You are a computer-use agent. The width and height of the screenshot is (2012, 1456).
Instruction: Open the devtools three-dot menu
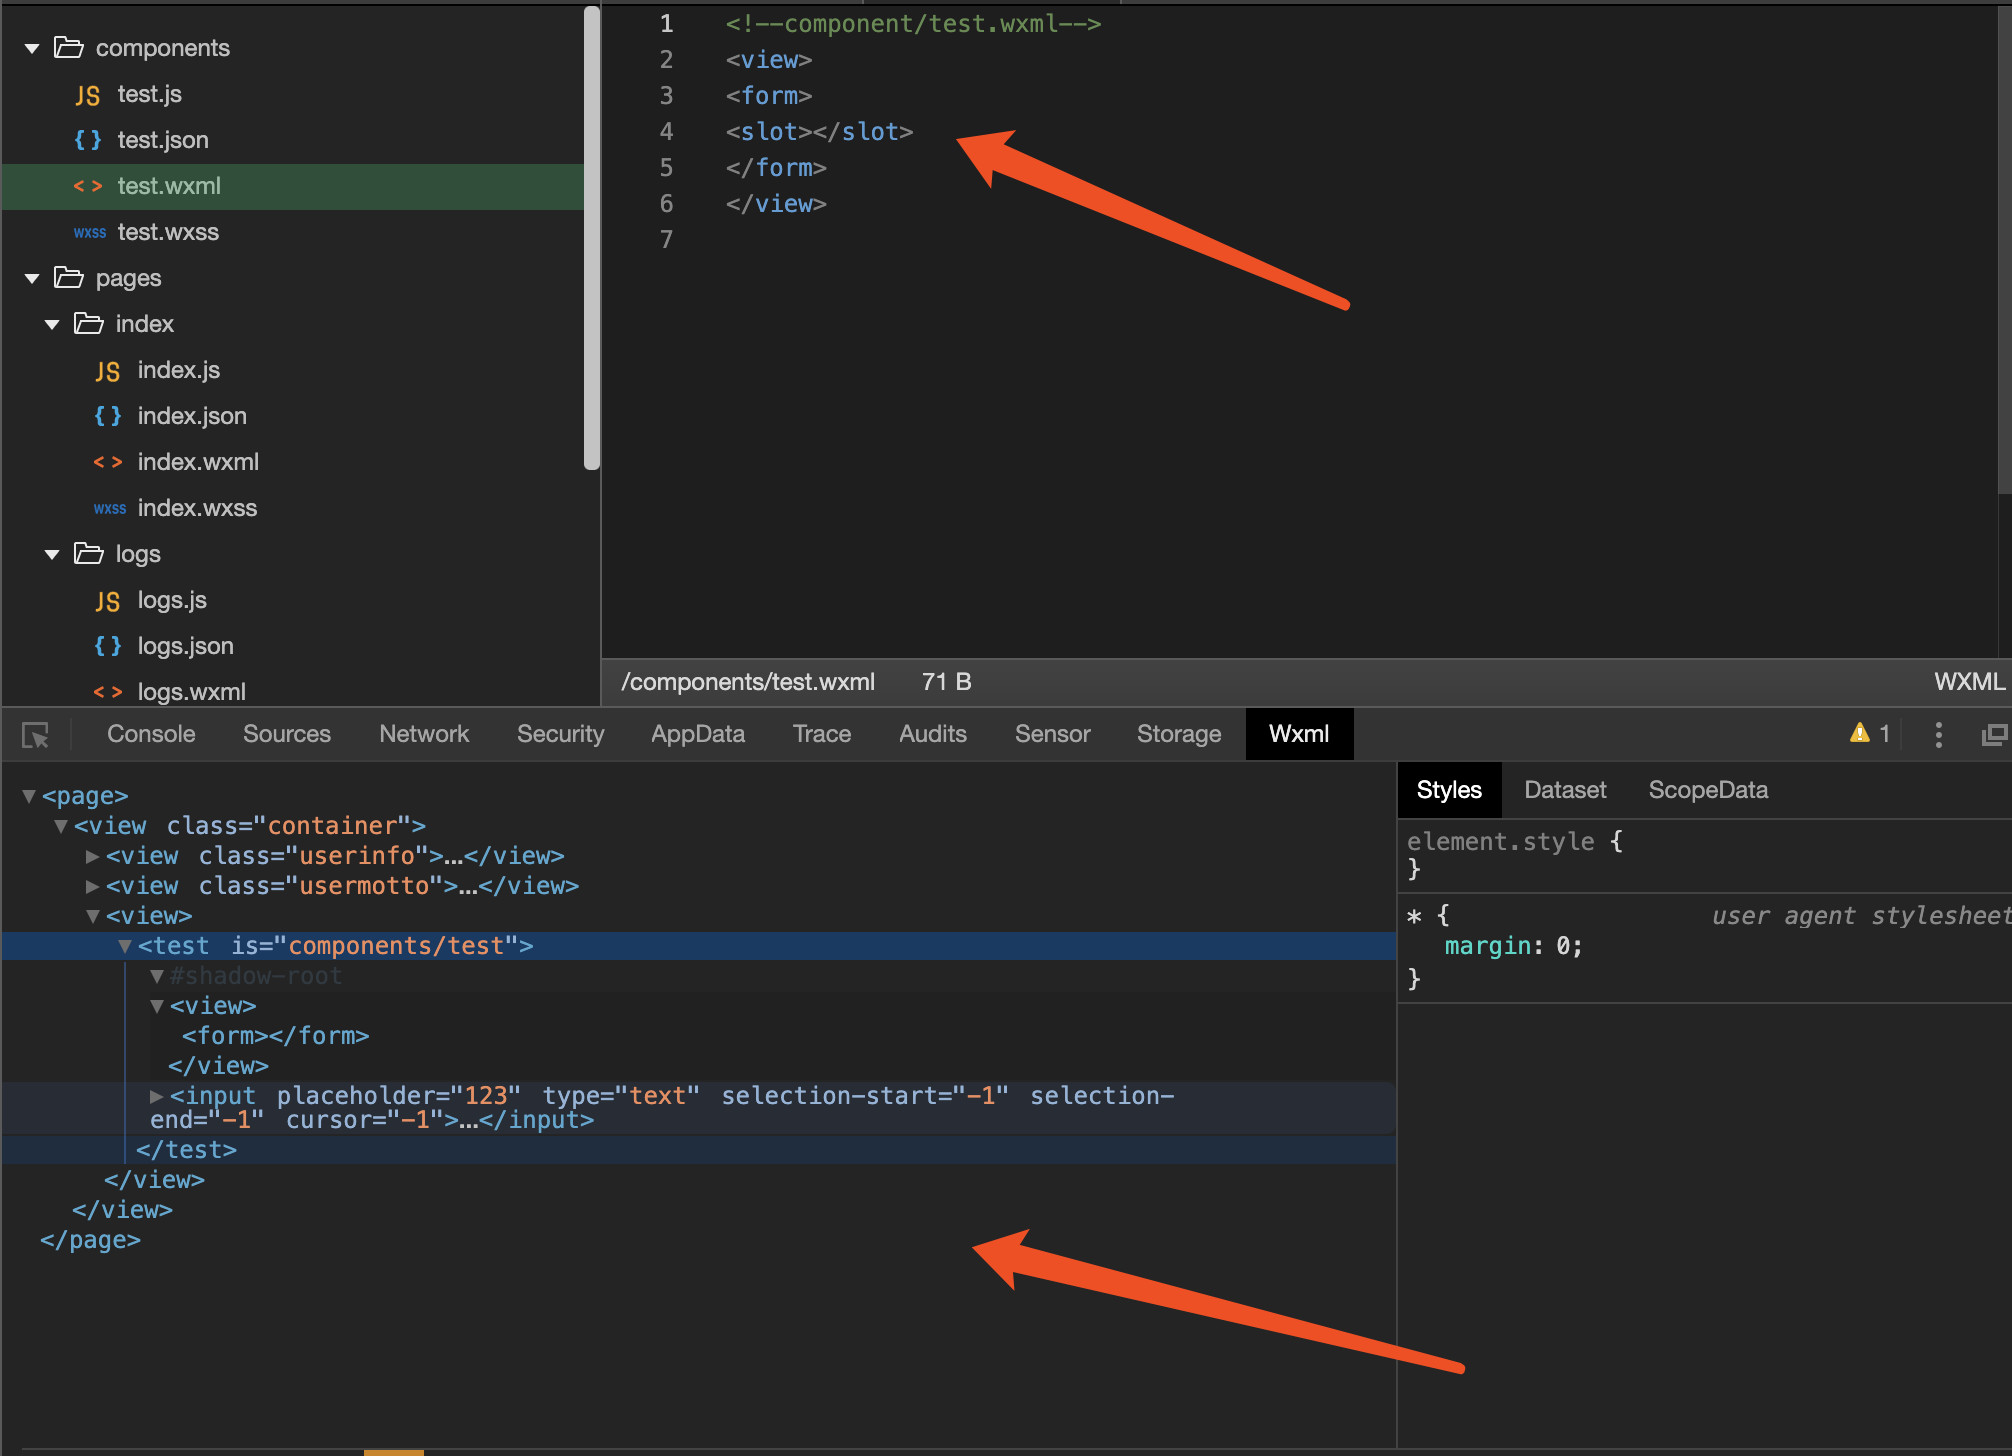click(x=1938, y=735)
